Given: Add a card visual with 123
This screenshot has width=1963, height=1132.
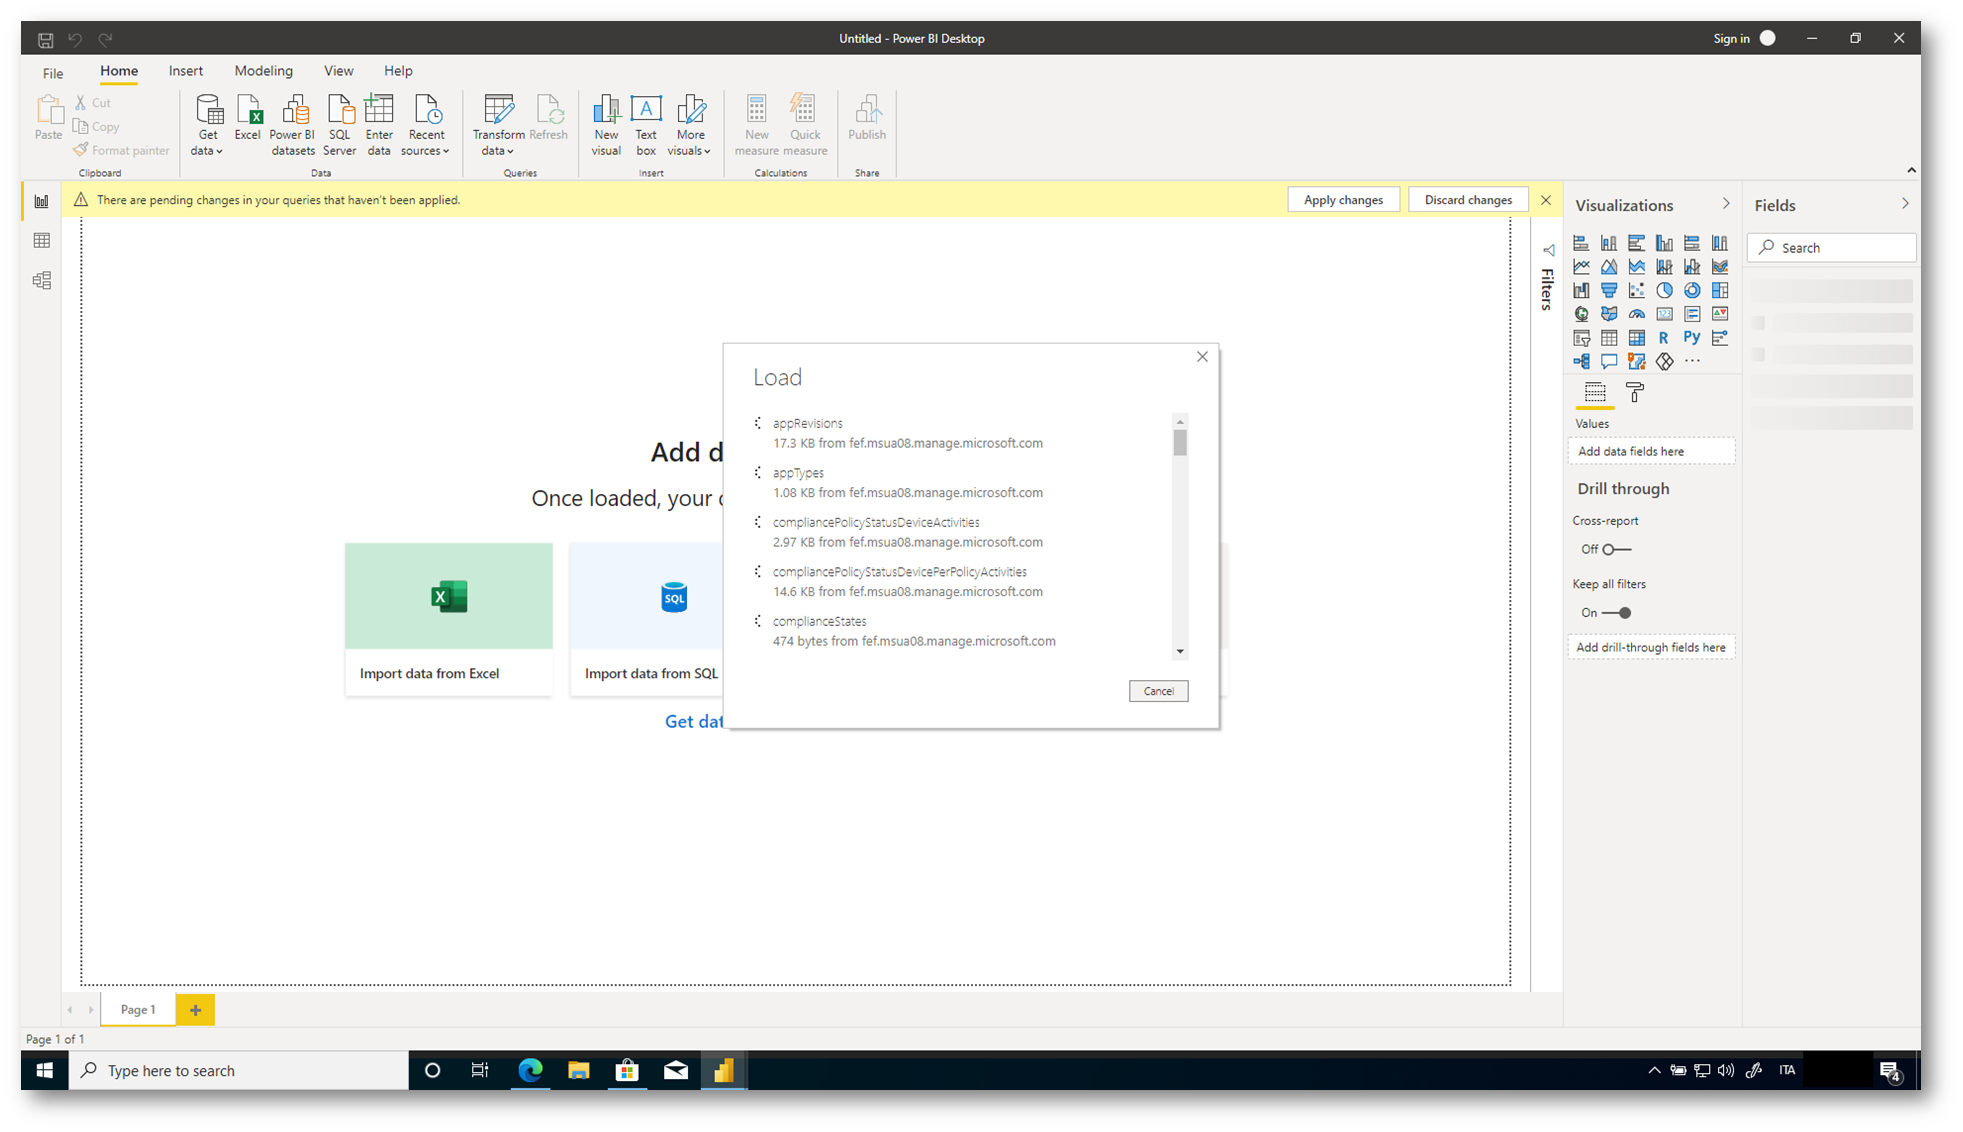Looking at the screenshot, I should (x=1664, y=314).
